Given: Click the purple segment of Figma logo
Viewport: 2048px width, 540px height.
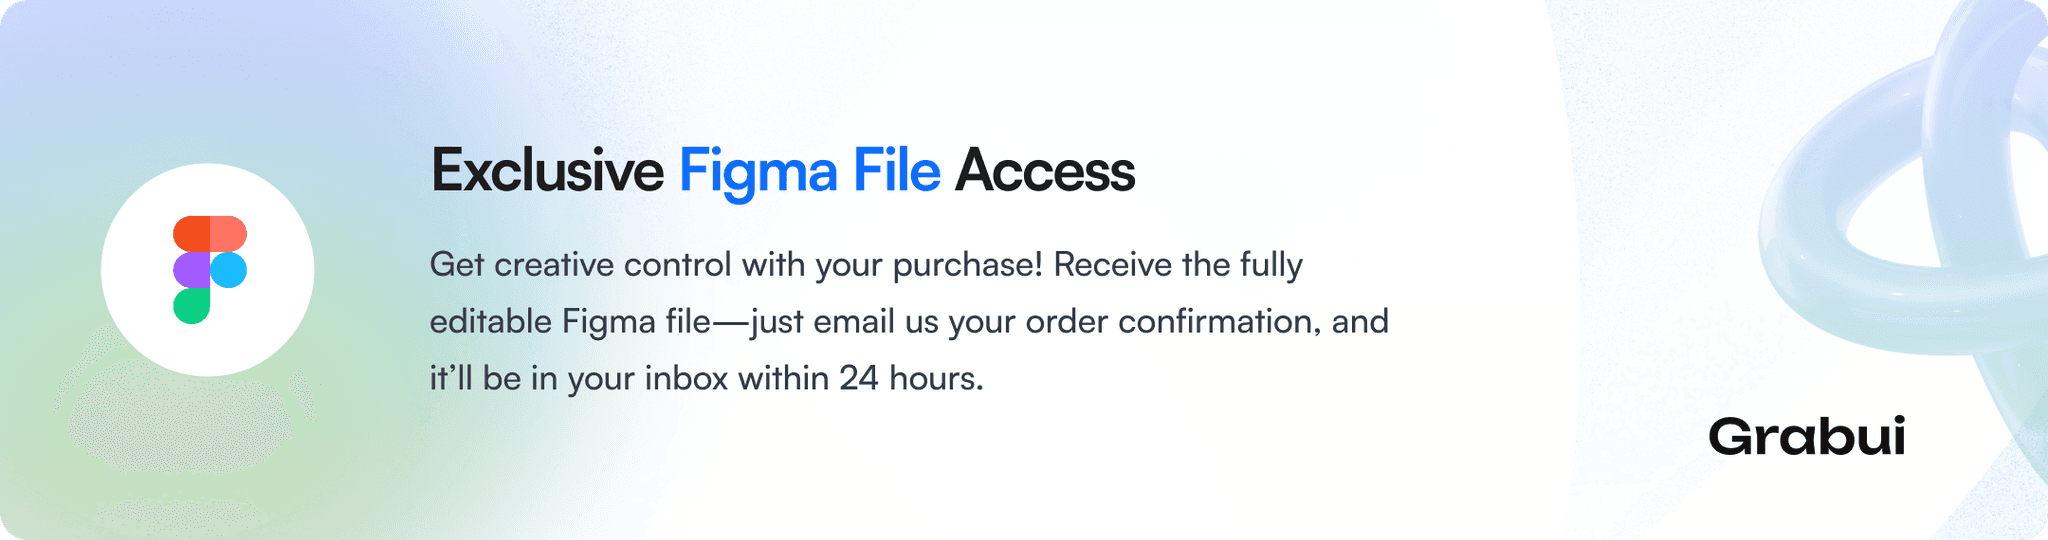Looking at the screenshot, I should click(x=192, y=270).
